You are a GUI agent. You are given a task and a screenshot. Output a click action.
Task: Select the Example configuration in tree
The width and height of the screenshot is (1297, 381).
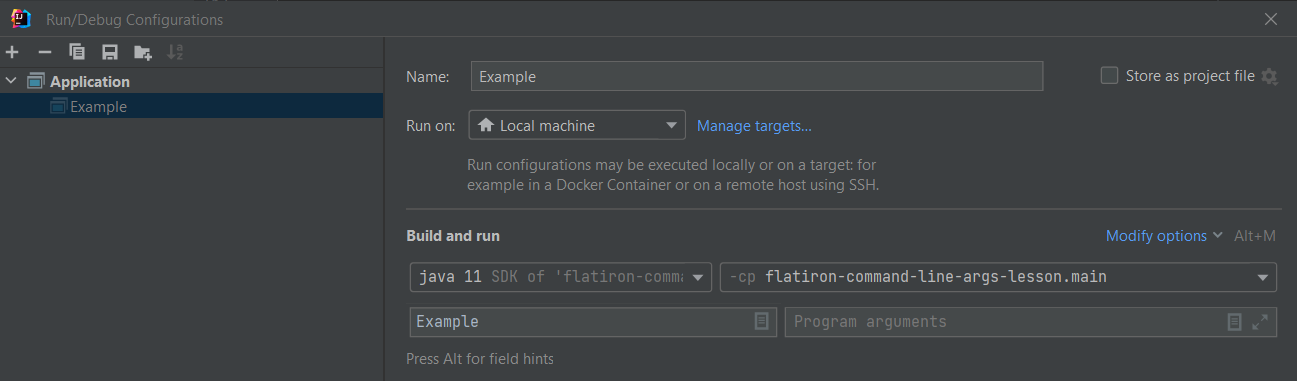pos(98,106)
